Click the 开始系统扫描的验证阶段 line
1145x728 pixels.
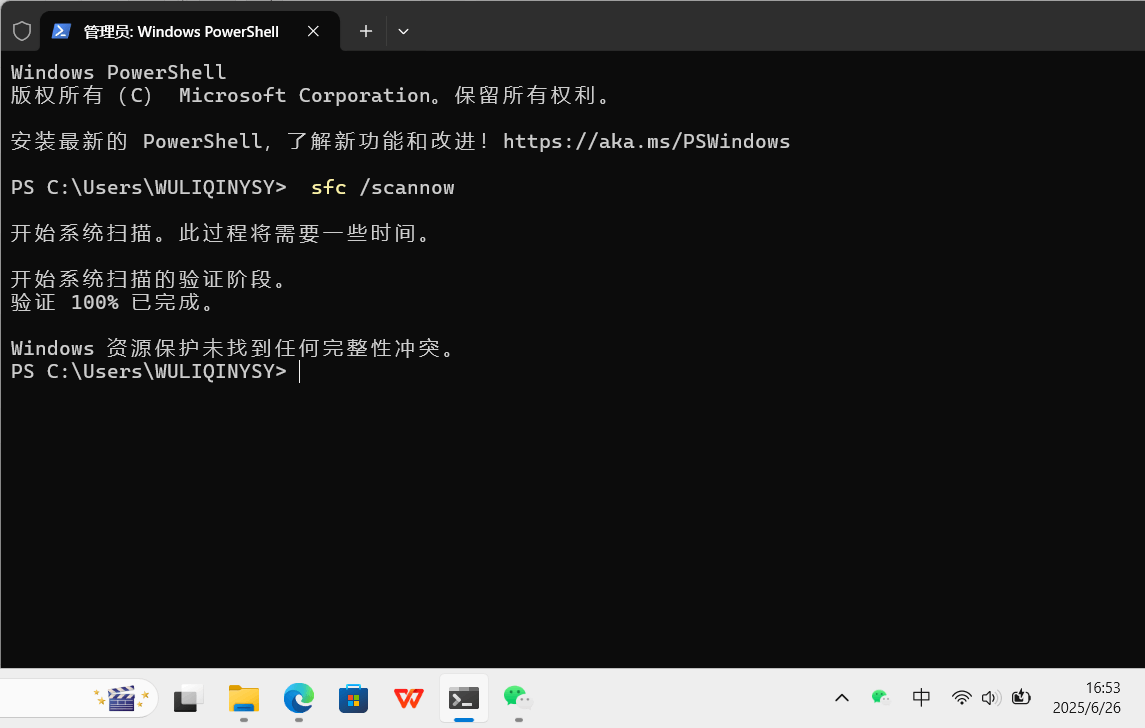(150, 279)
